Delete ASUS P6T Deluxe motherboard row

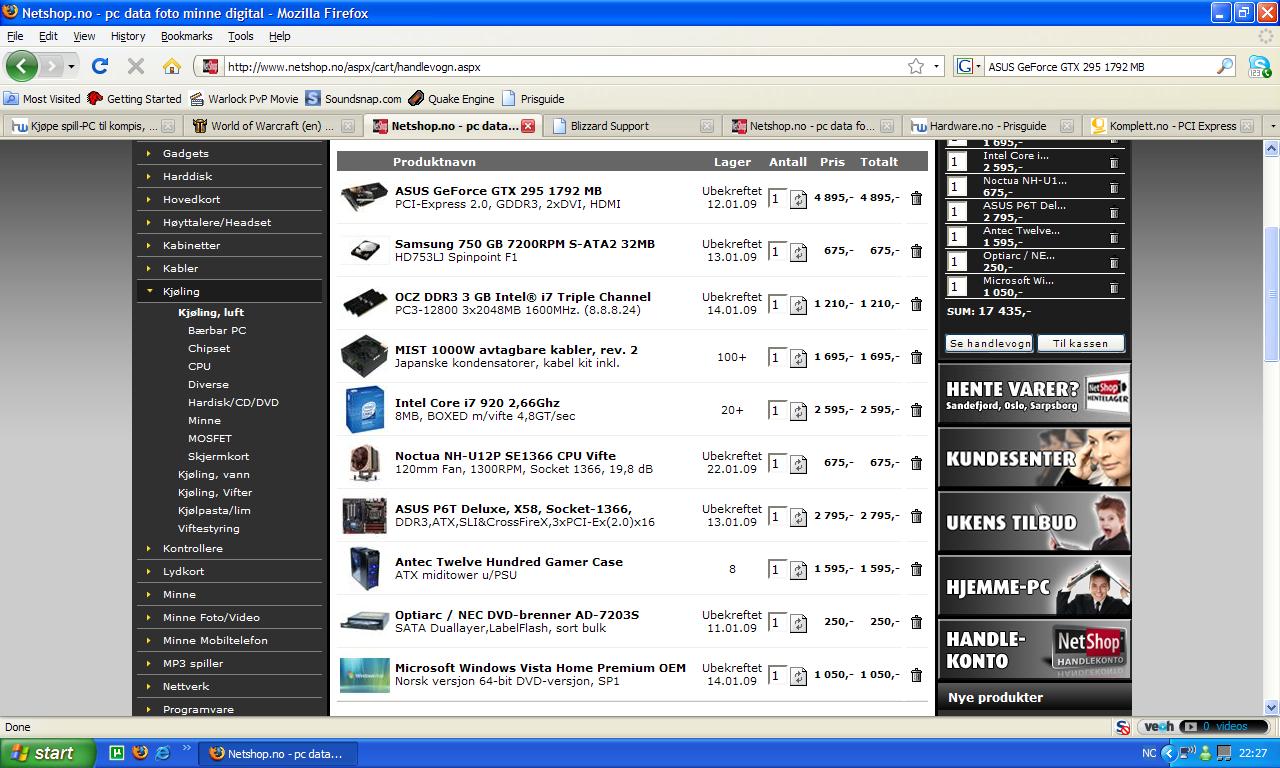pos(916,516)
